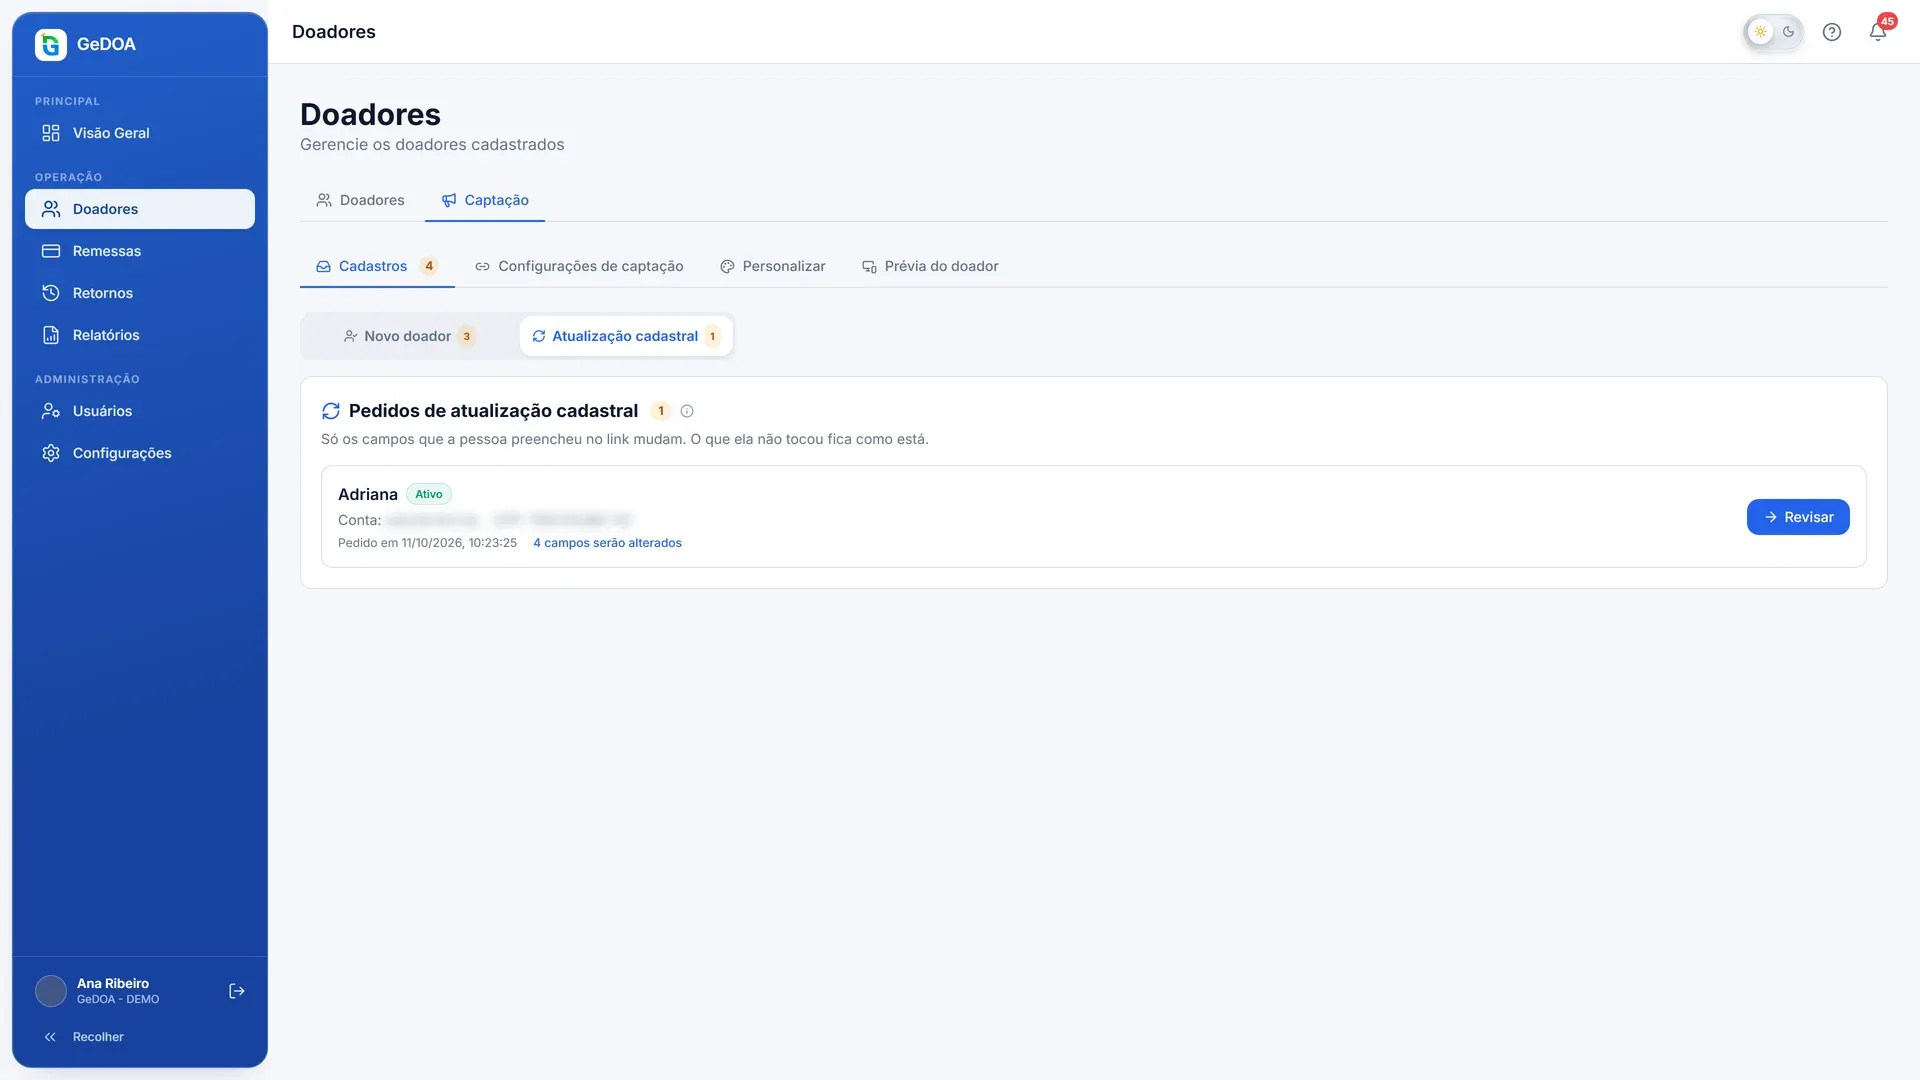
Task: Click the count badge 1 beside Pedidos heading
Action: pos(661,411)
